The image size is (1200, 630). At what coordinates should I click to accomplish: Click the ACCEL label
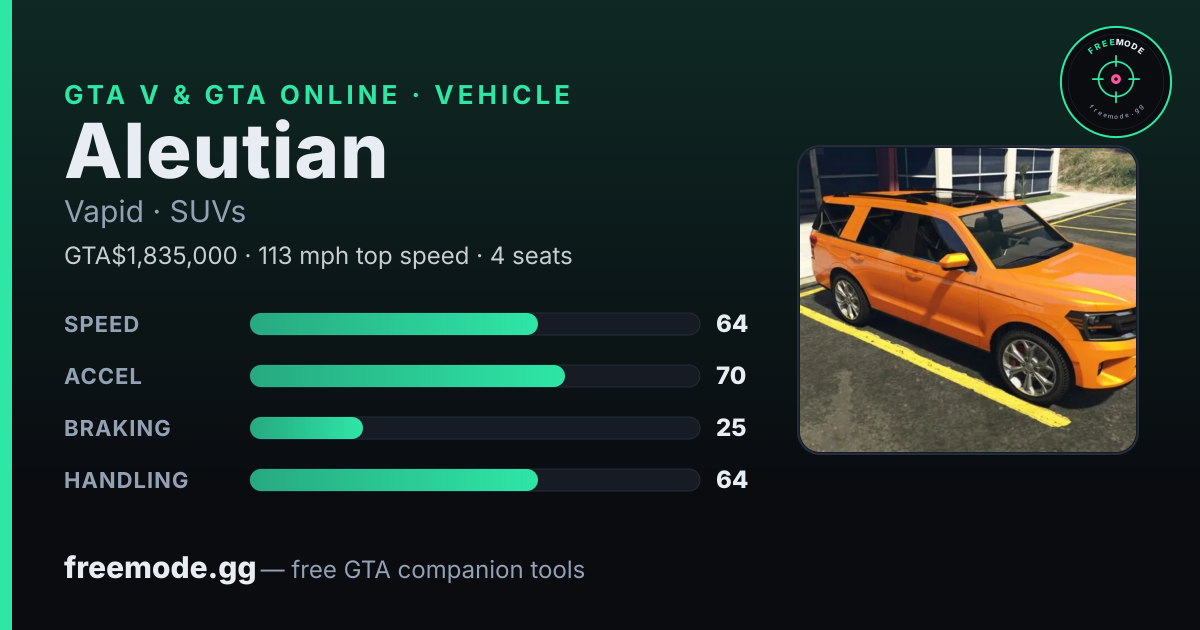[103, 376]
